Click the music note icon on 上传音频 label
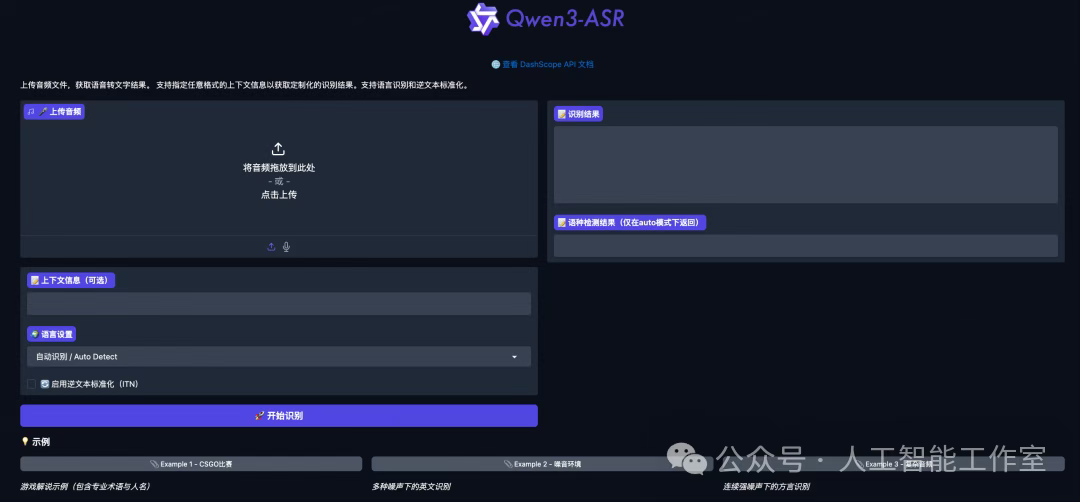The image size is (1080, 502). [32, 112]
